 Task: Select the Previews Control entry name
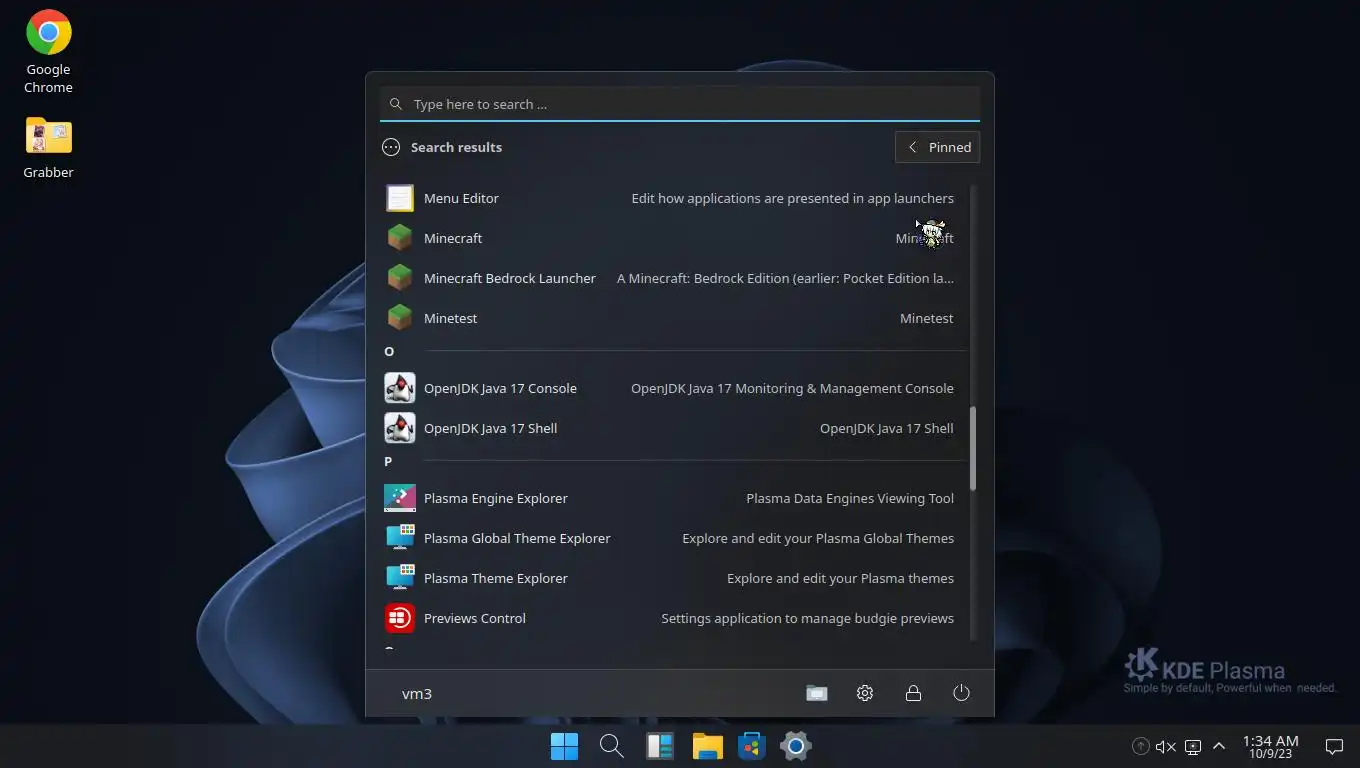[x=475, y=618]
